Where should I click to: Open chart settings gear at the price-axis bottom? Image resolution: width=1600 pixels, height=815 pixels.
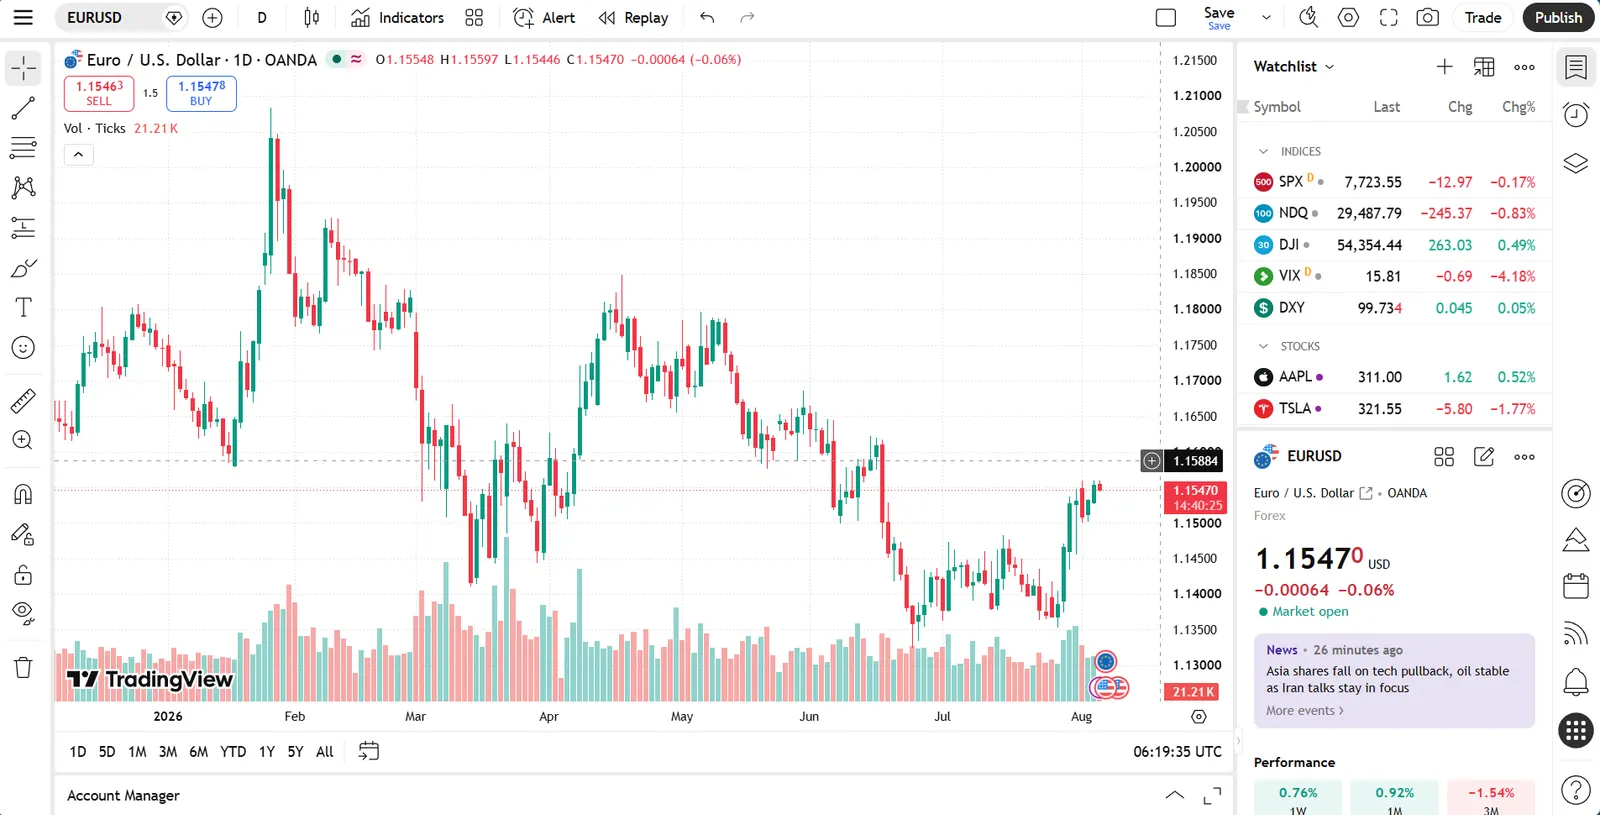pos(1199,717)
